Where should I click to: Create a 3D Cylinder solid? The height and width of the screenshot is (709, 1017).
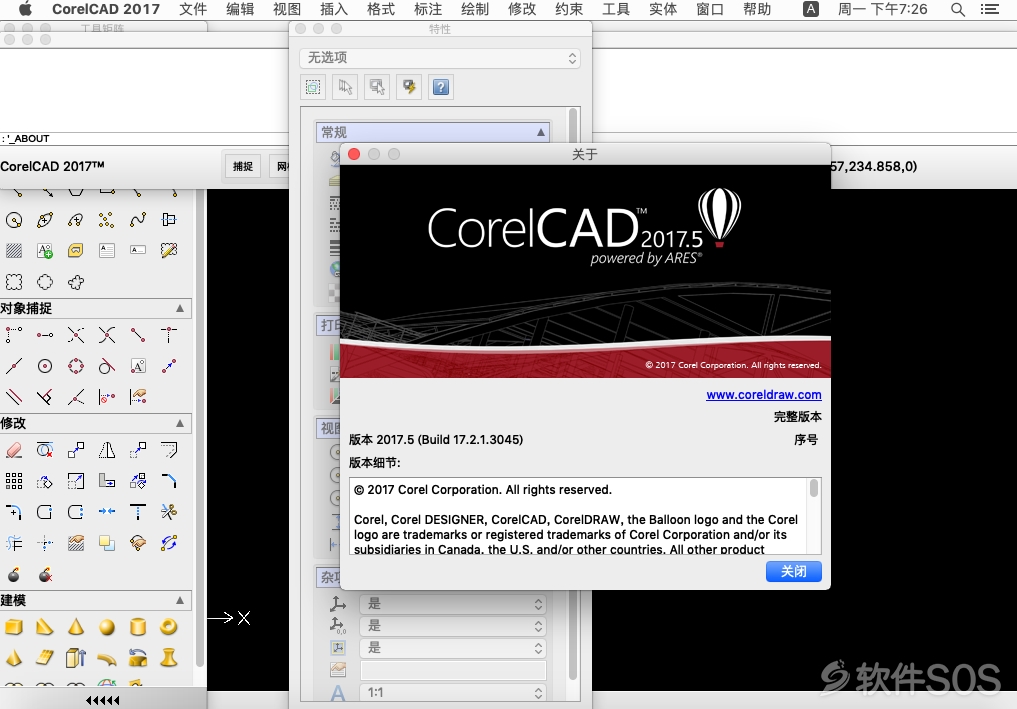tap(138, 627)
